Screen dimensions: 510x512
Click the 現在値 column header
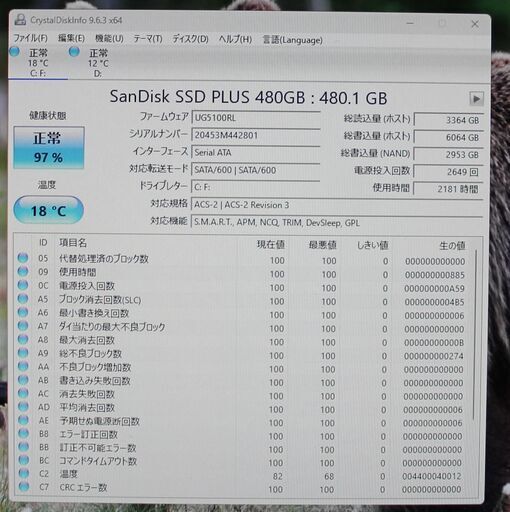270,244
